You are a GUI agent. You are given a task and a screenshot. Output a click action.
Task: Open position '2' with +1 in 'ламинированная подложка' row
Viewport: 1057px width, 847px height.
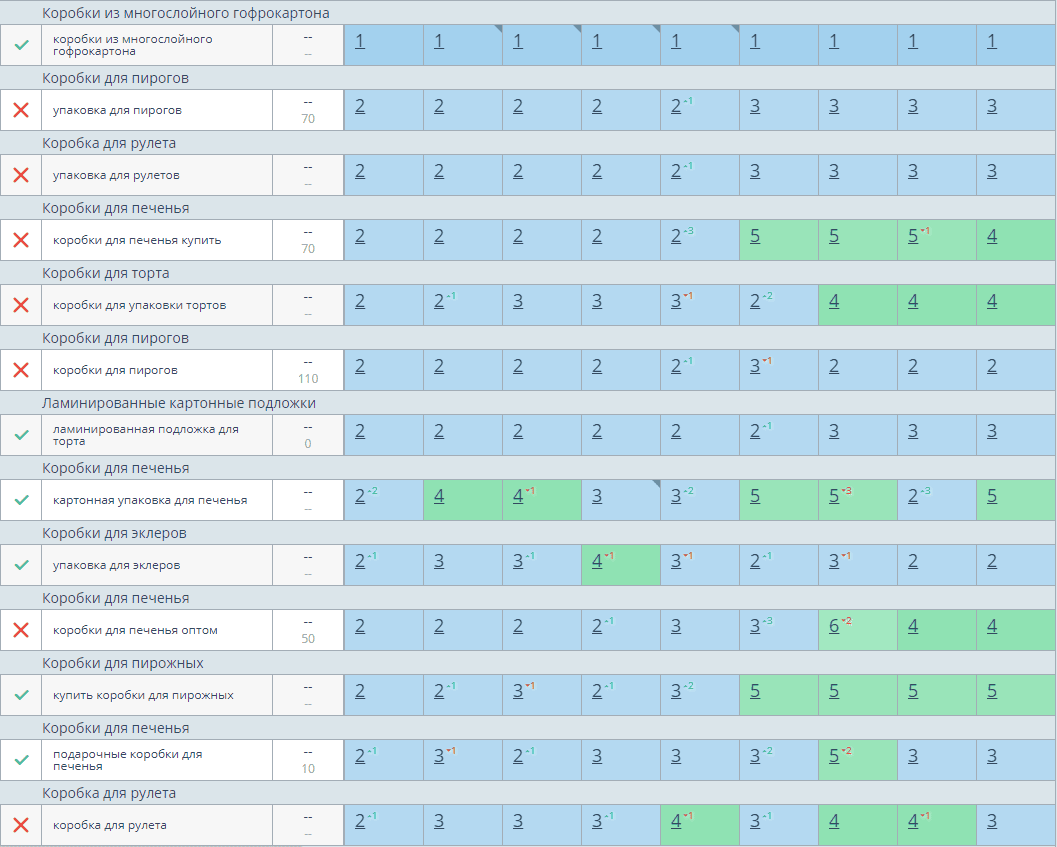click(755, 431)
